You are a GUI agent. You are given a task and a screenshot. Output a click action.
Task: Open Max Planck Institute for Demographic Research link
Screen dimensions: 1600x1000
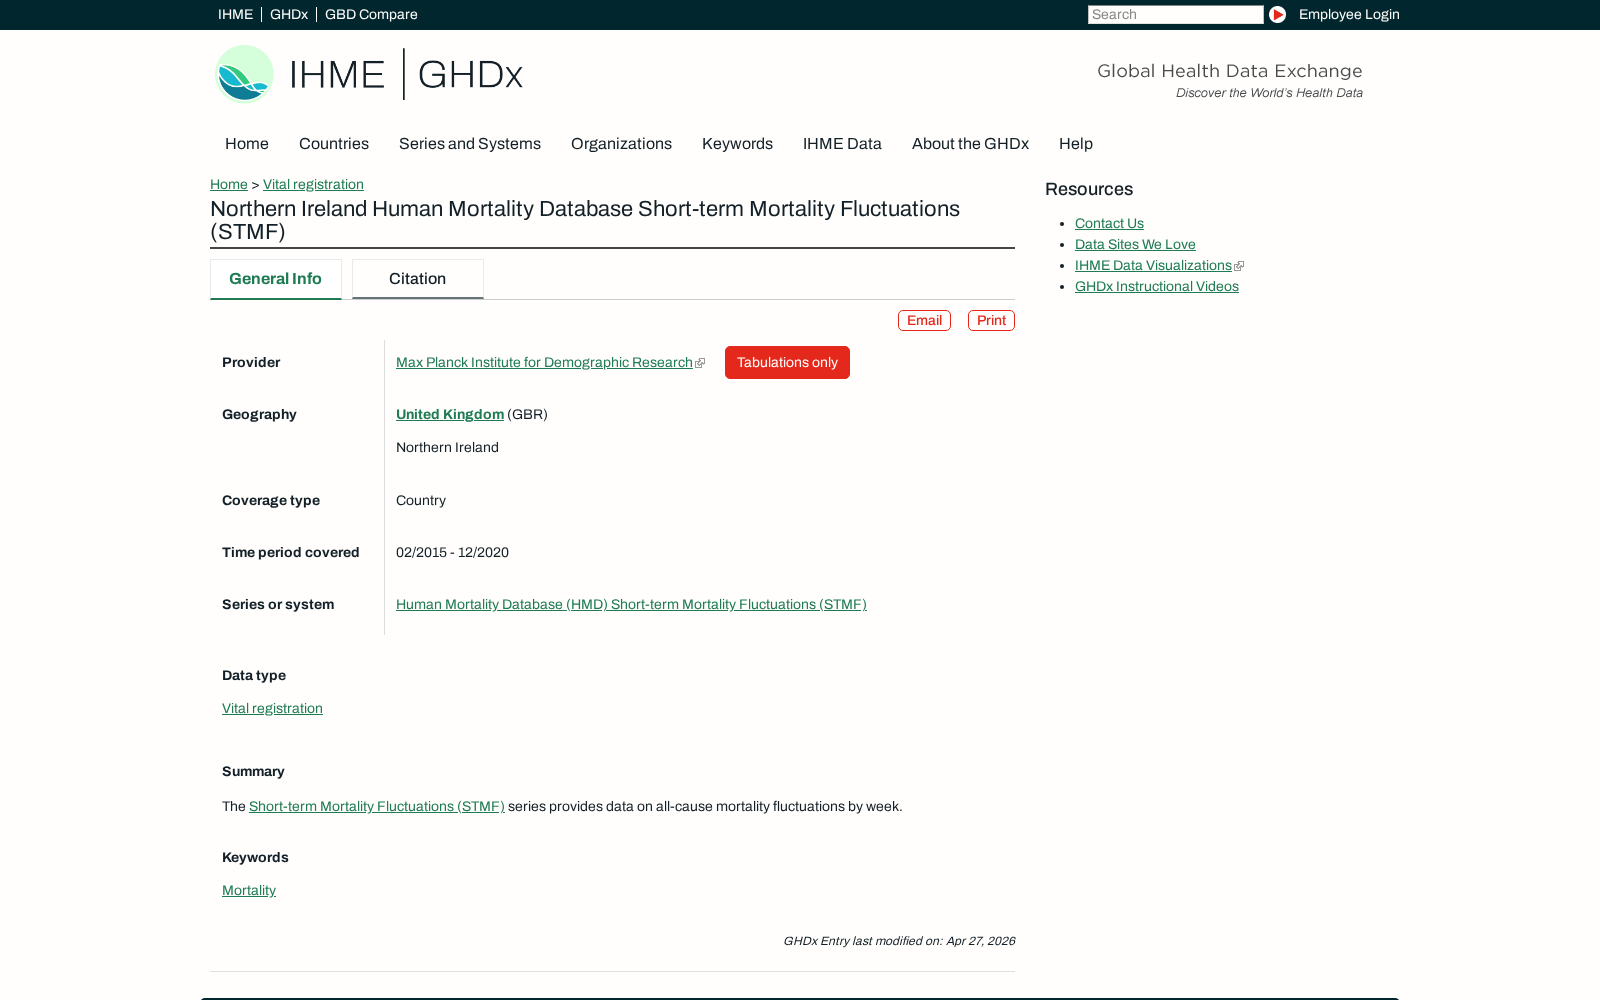click(544, 362)
